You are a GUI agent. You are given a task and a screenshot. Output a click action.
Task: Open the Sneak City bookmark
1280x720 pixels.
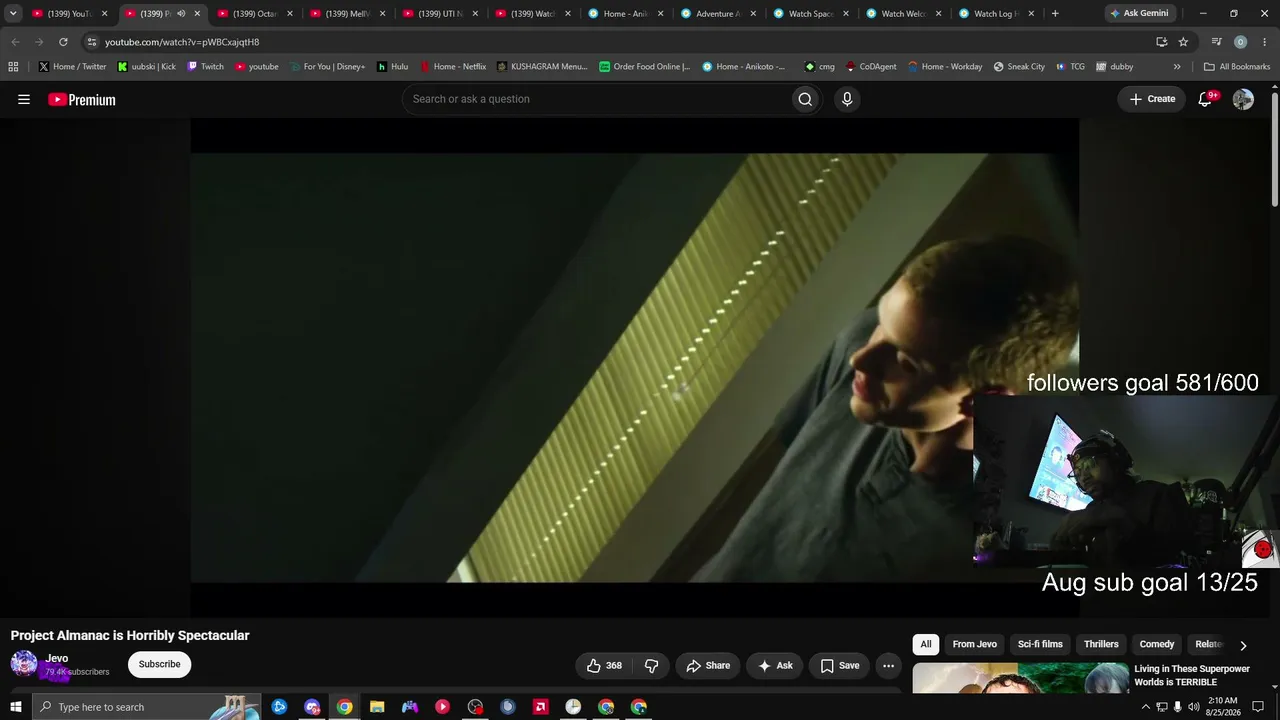tap(1019, 67)
